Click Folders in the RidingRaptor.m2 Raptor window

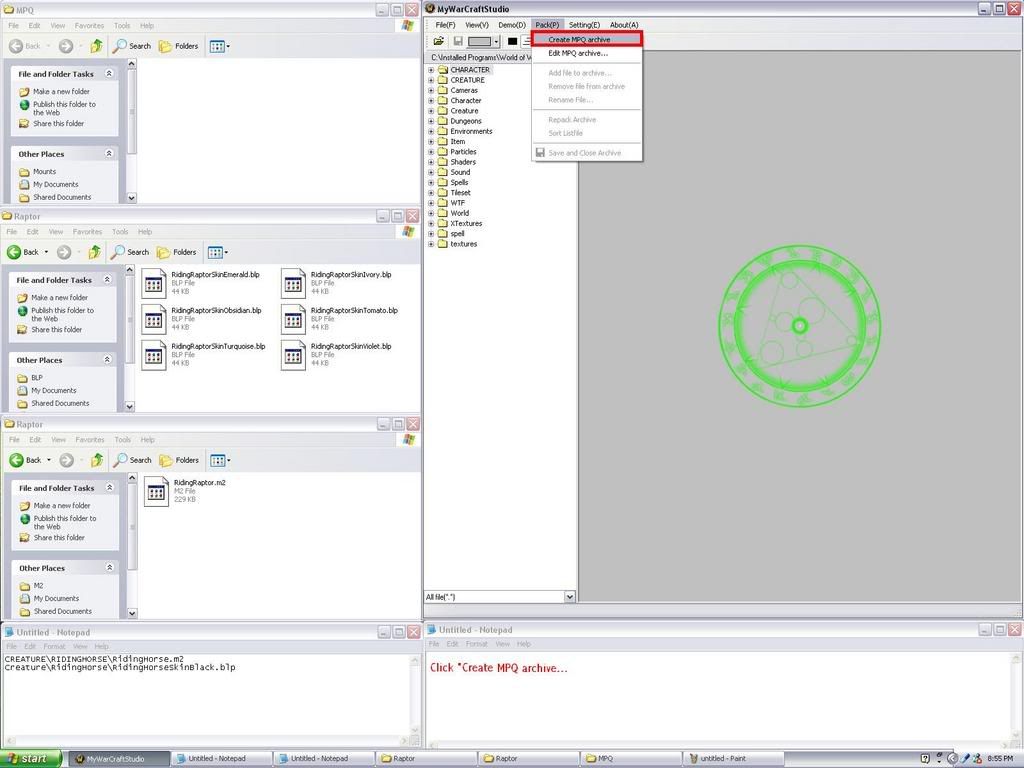tap(179, 460)
